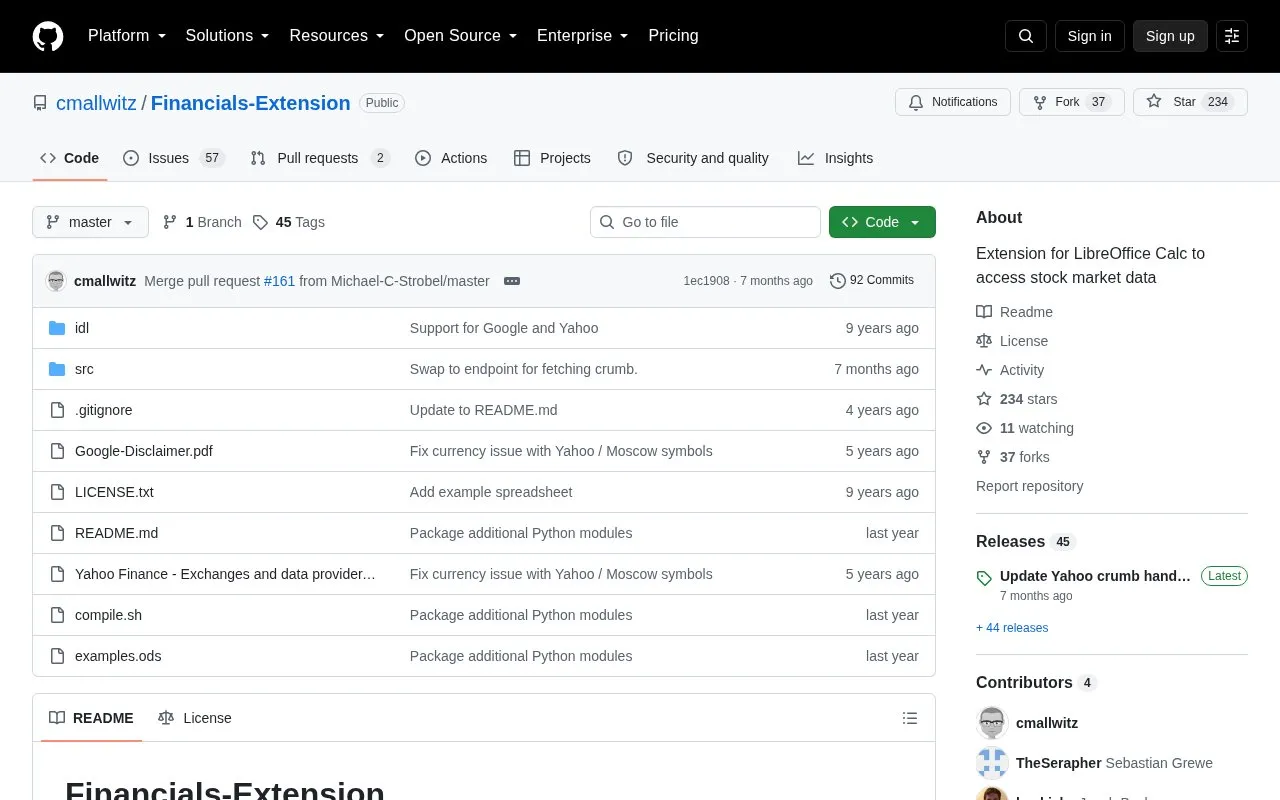Screen dimensions: 1280x800
Task: Switch to the Issues tab
Action: pyautogui.click(x=174, y=158)
